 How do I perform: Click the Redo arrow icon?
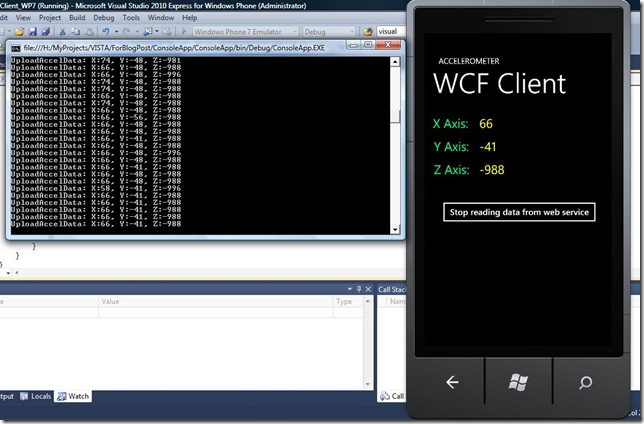126,32
